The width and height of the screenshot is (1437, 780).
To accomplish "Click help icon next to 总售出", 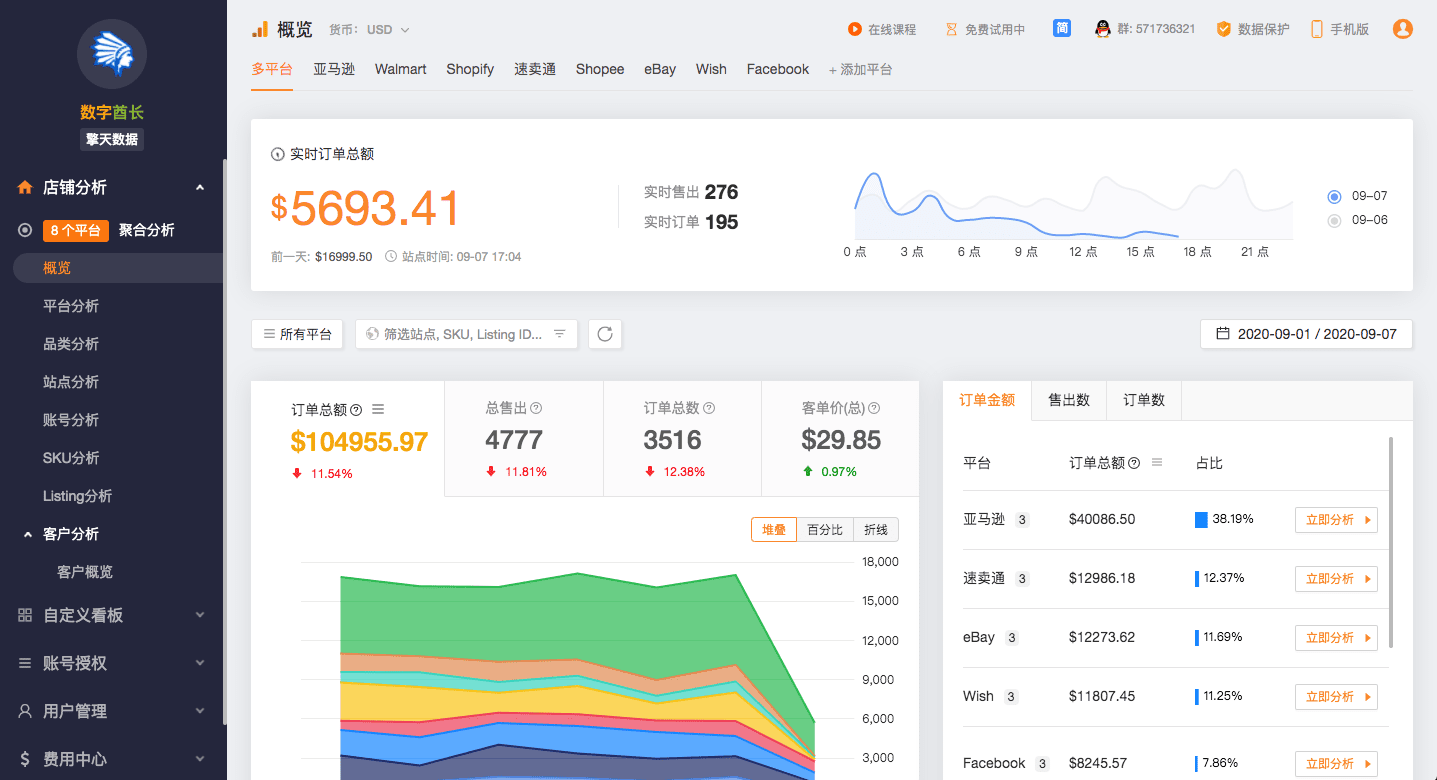I will (x=536, y=408).
